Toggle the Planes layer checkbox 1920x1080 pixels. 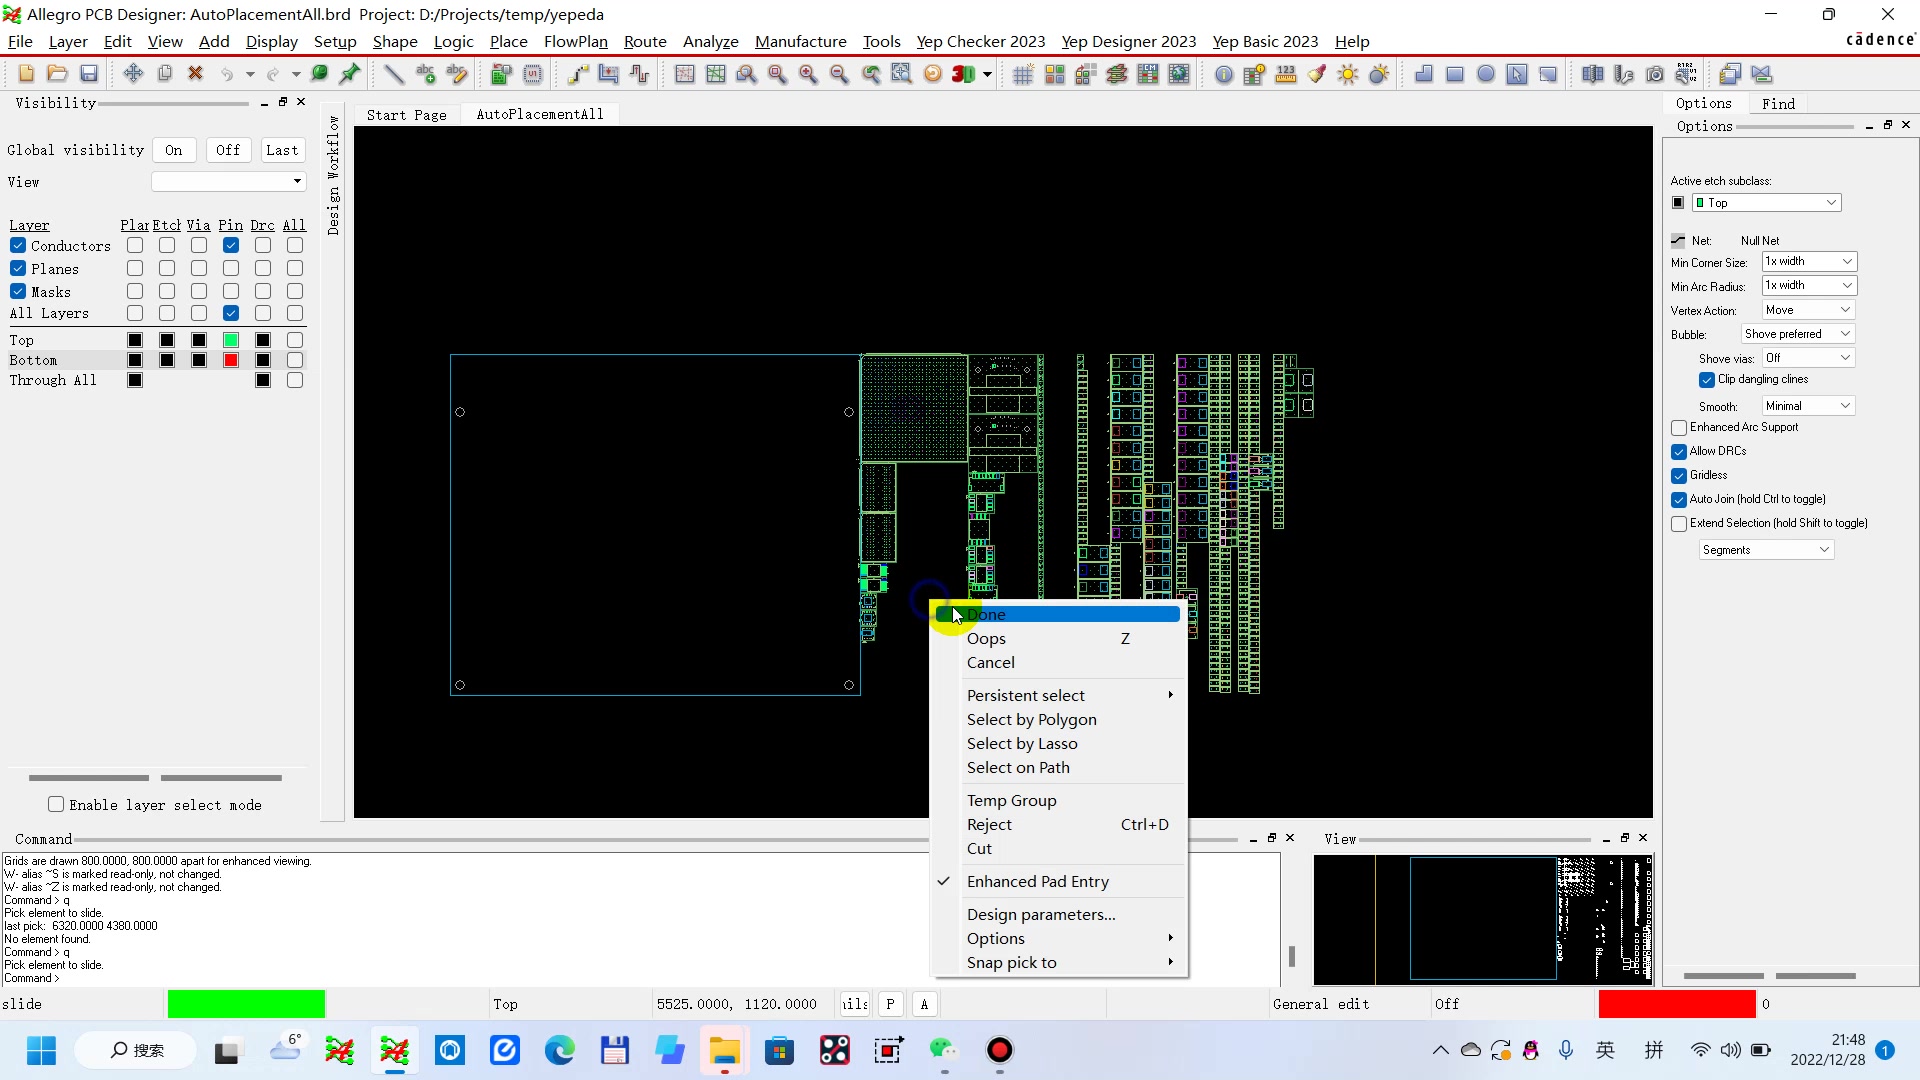[18, 268]
